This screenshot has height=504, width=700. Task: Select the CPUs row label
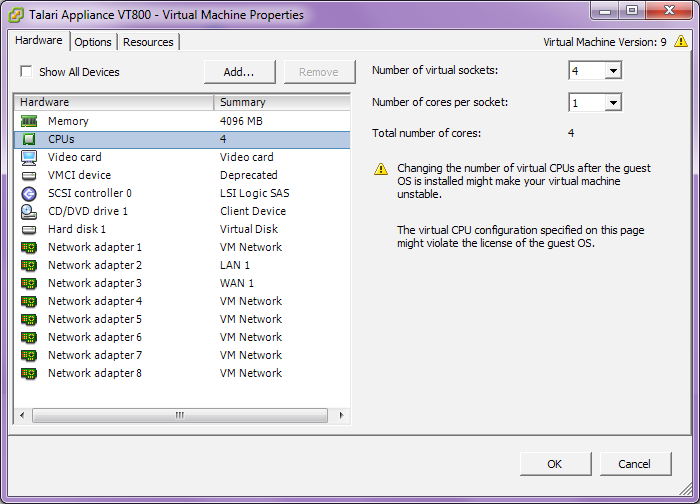click(61, 139)
